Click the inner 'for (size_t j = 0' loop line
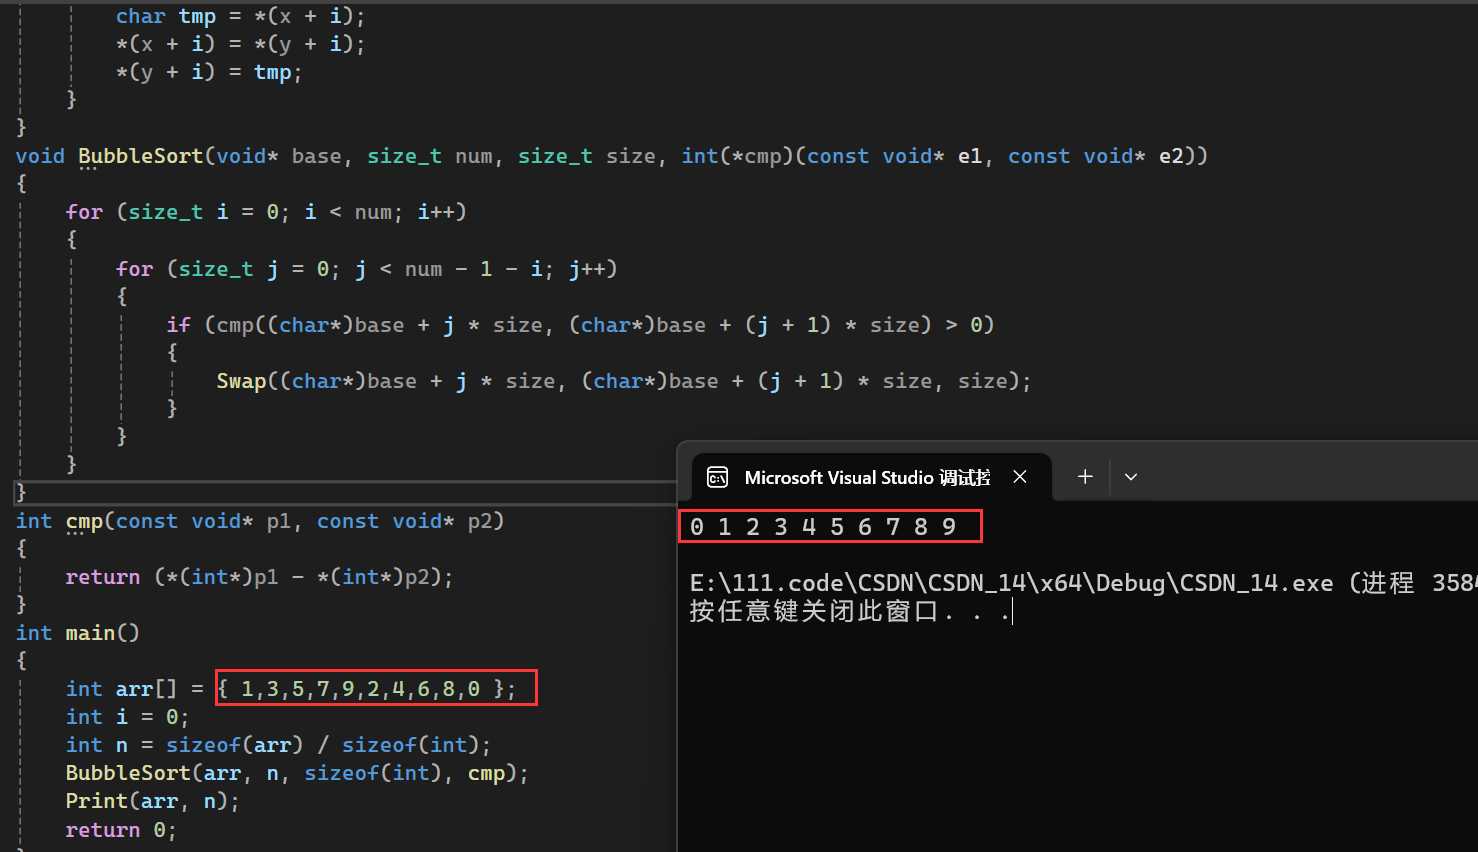The height and width of the screenshot is (852, 1478). tap(367, 269)
